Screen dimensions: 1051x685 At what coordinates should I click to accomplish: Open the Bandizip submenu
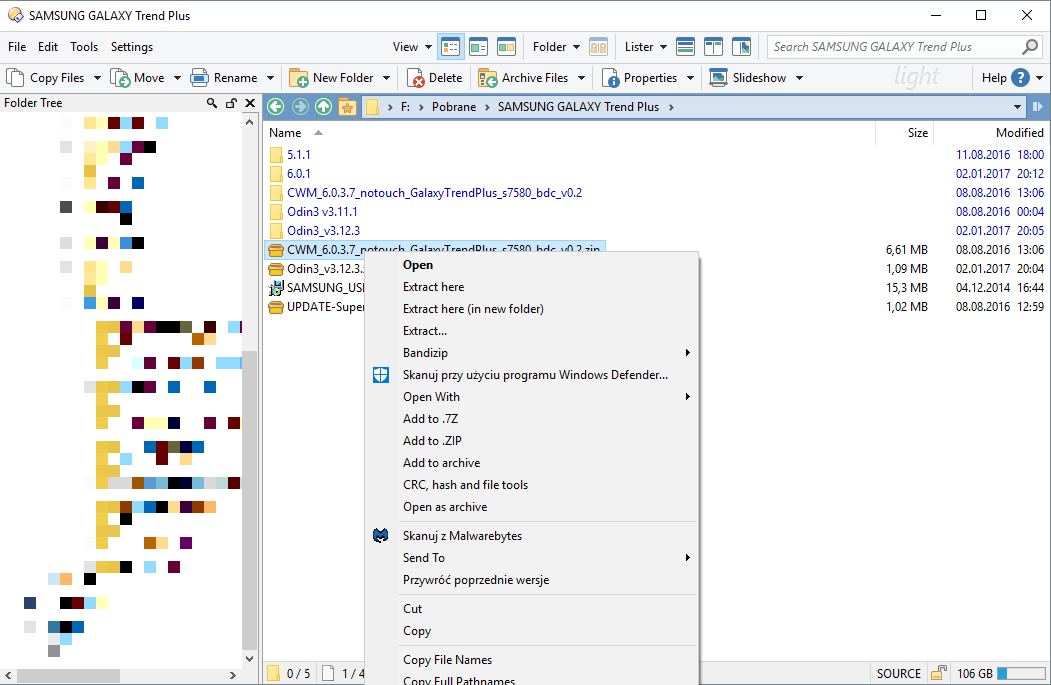coord(532,353)
